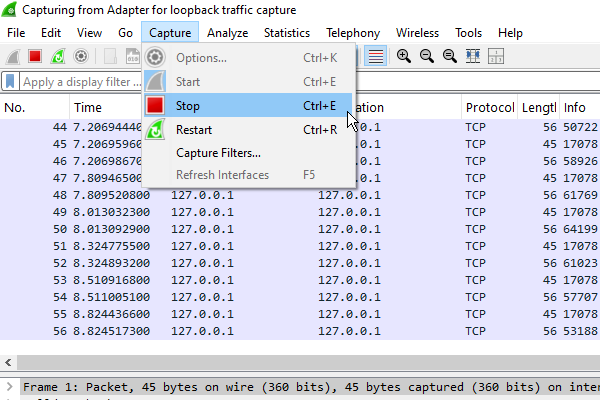Screen dimensions: 600x400
Task: Select packet 48 at 7.809520800
Action: [x=300, y=195]
